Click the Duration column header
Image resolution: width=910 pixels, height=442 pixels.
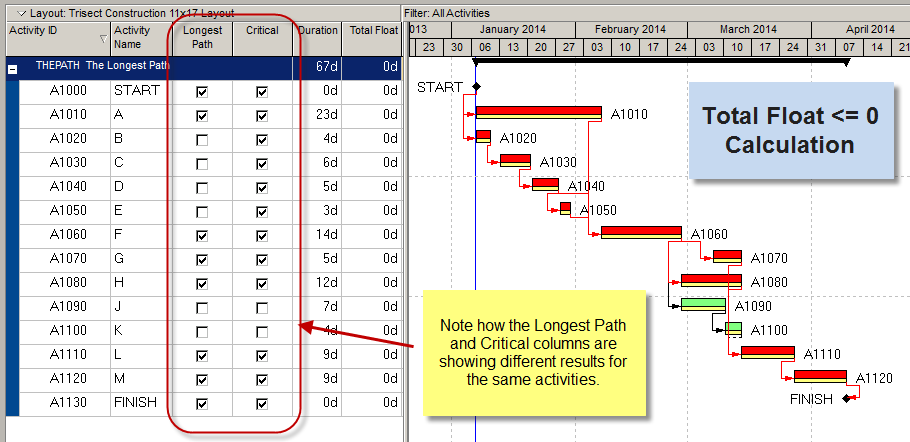coord(318,31)
